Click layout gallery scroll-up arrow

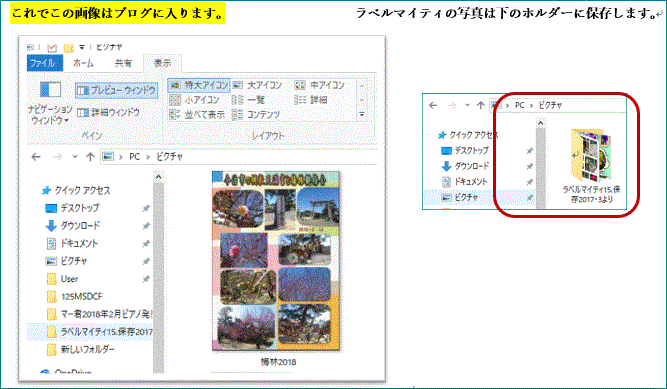(362, 85)
